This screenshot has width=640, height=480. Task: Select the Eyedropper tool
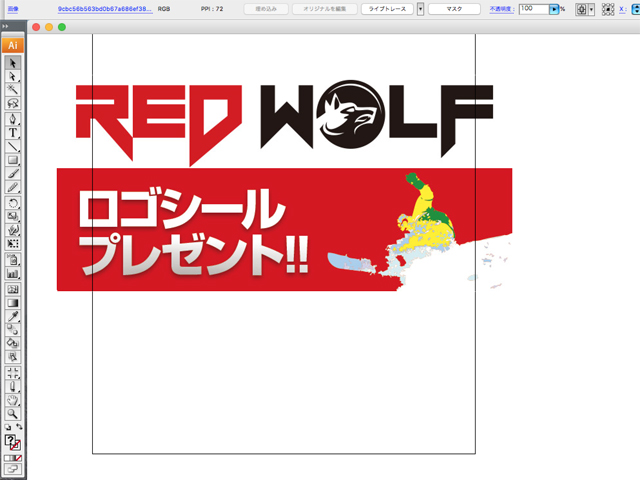point(13,316)
